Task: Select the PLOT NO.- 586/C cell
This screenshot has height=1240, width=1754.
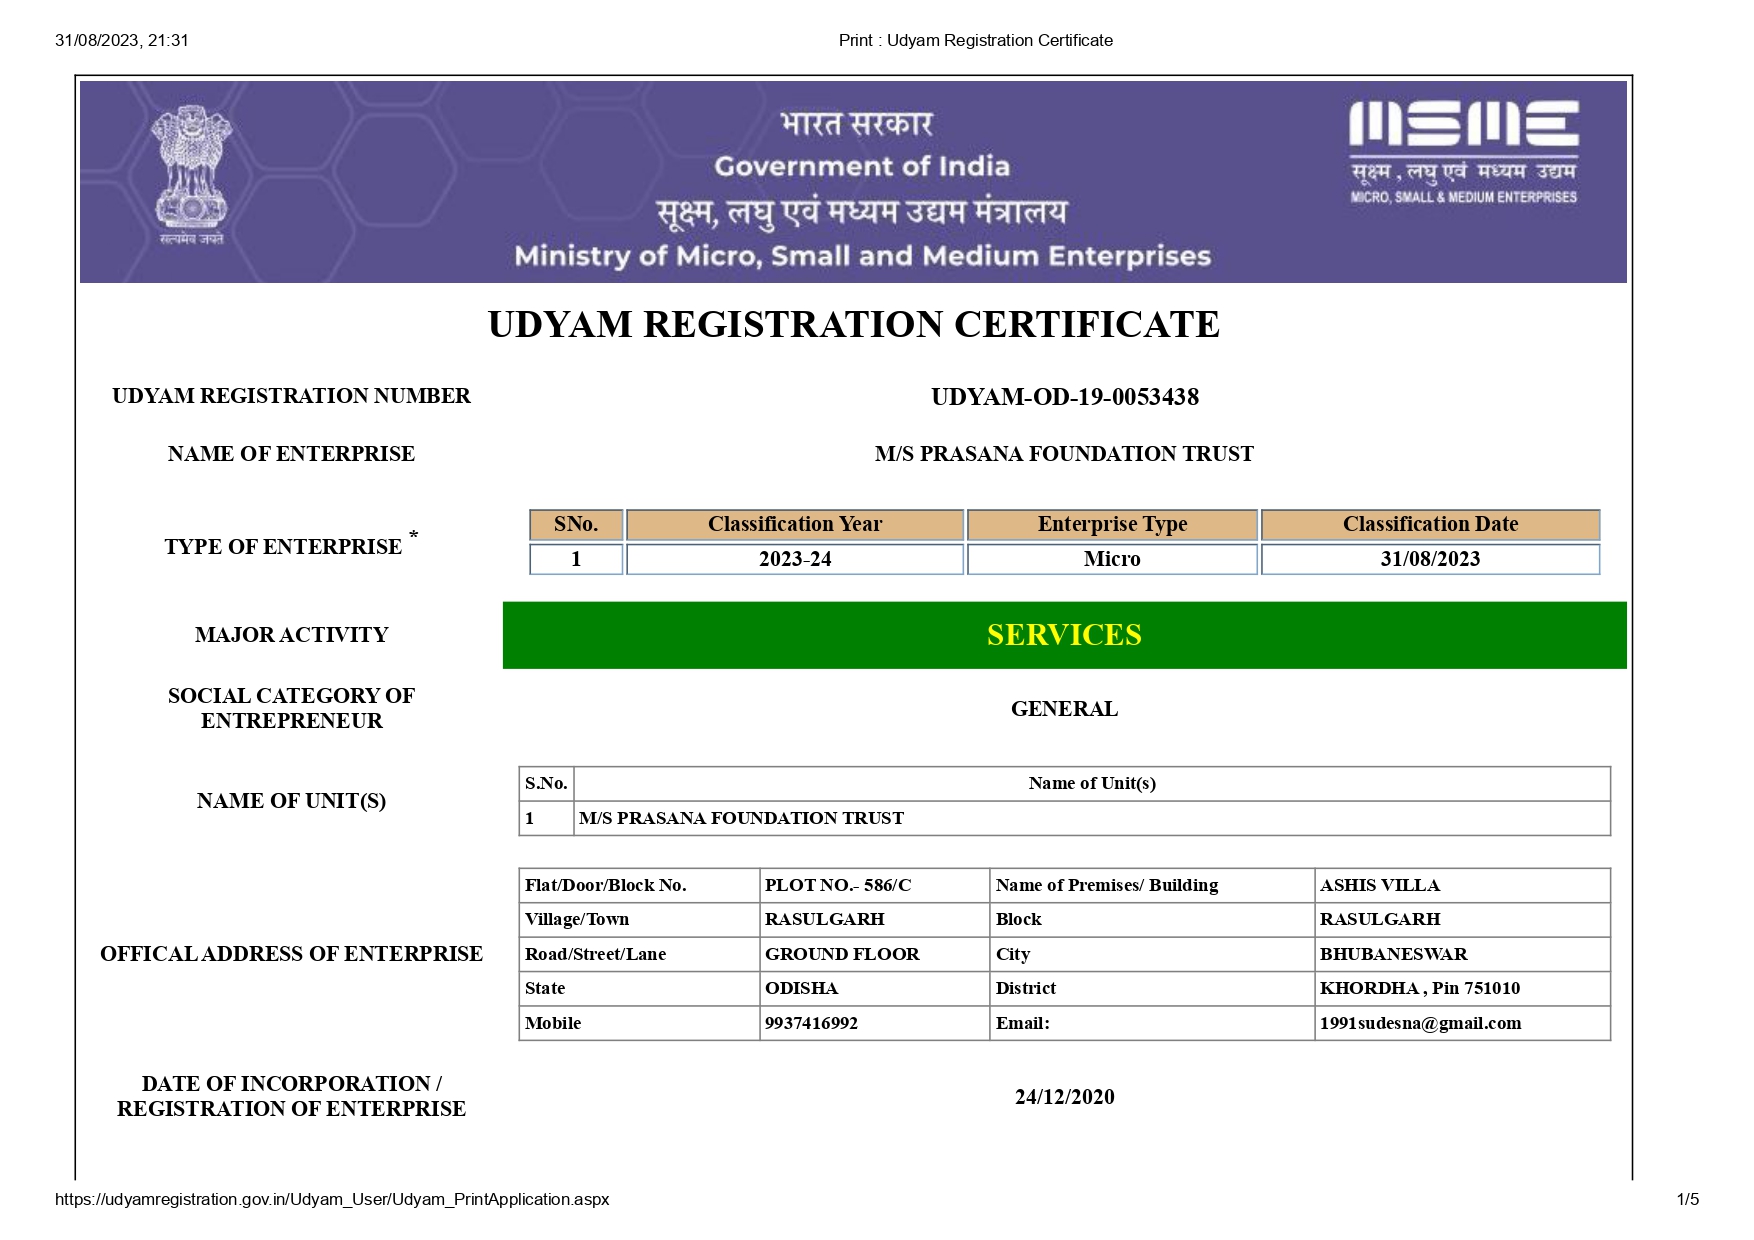Action: [875, 885]
